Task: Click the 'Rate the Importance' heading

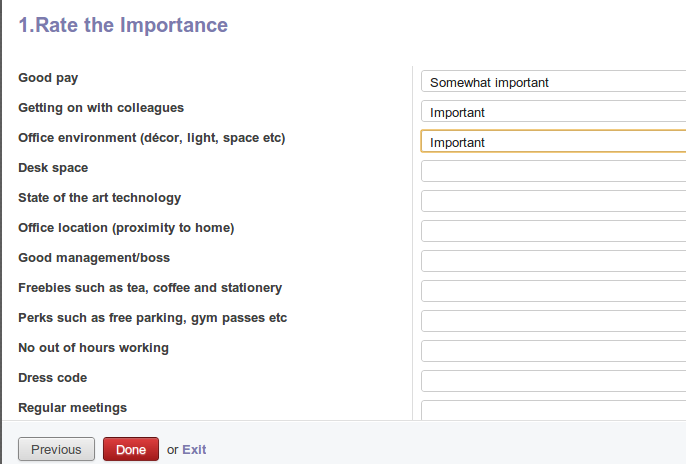Action: pyautogui.click(x=123, y=25)
